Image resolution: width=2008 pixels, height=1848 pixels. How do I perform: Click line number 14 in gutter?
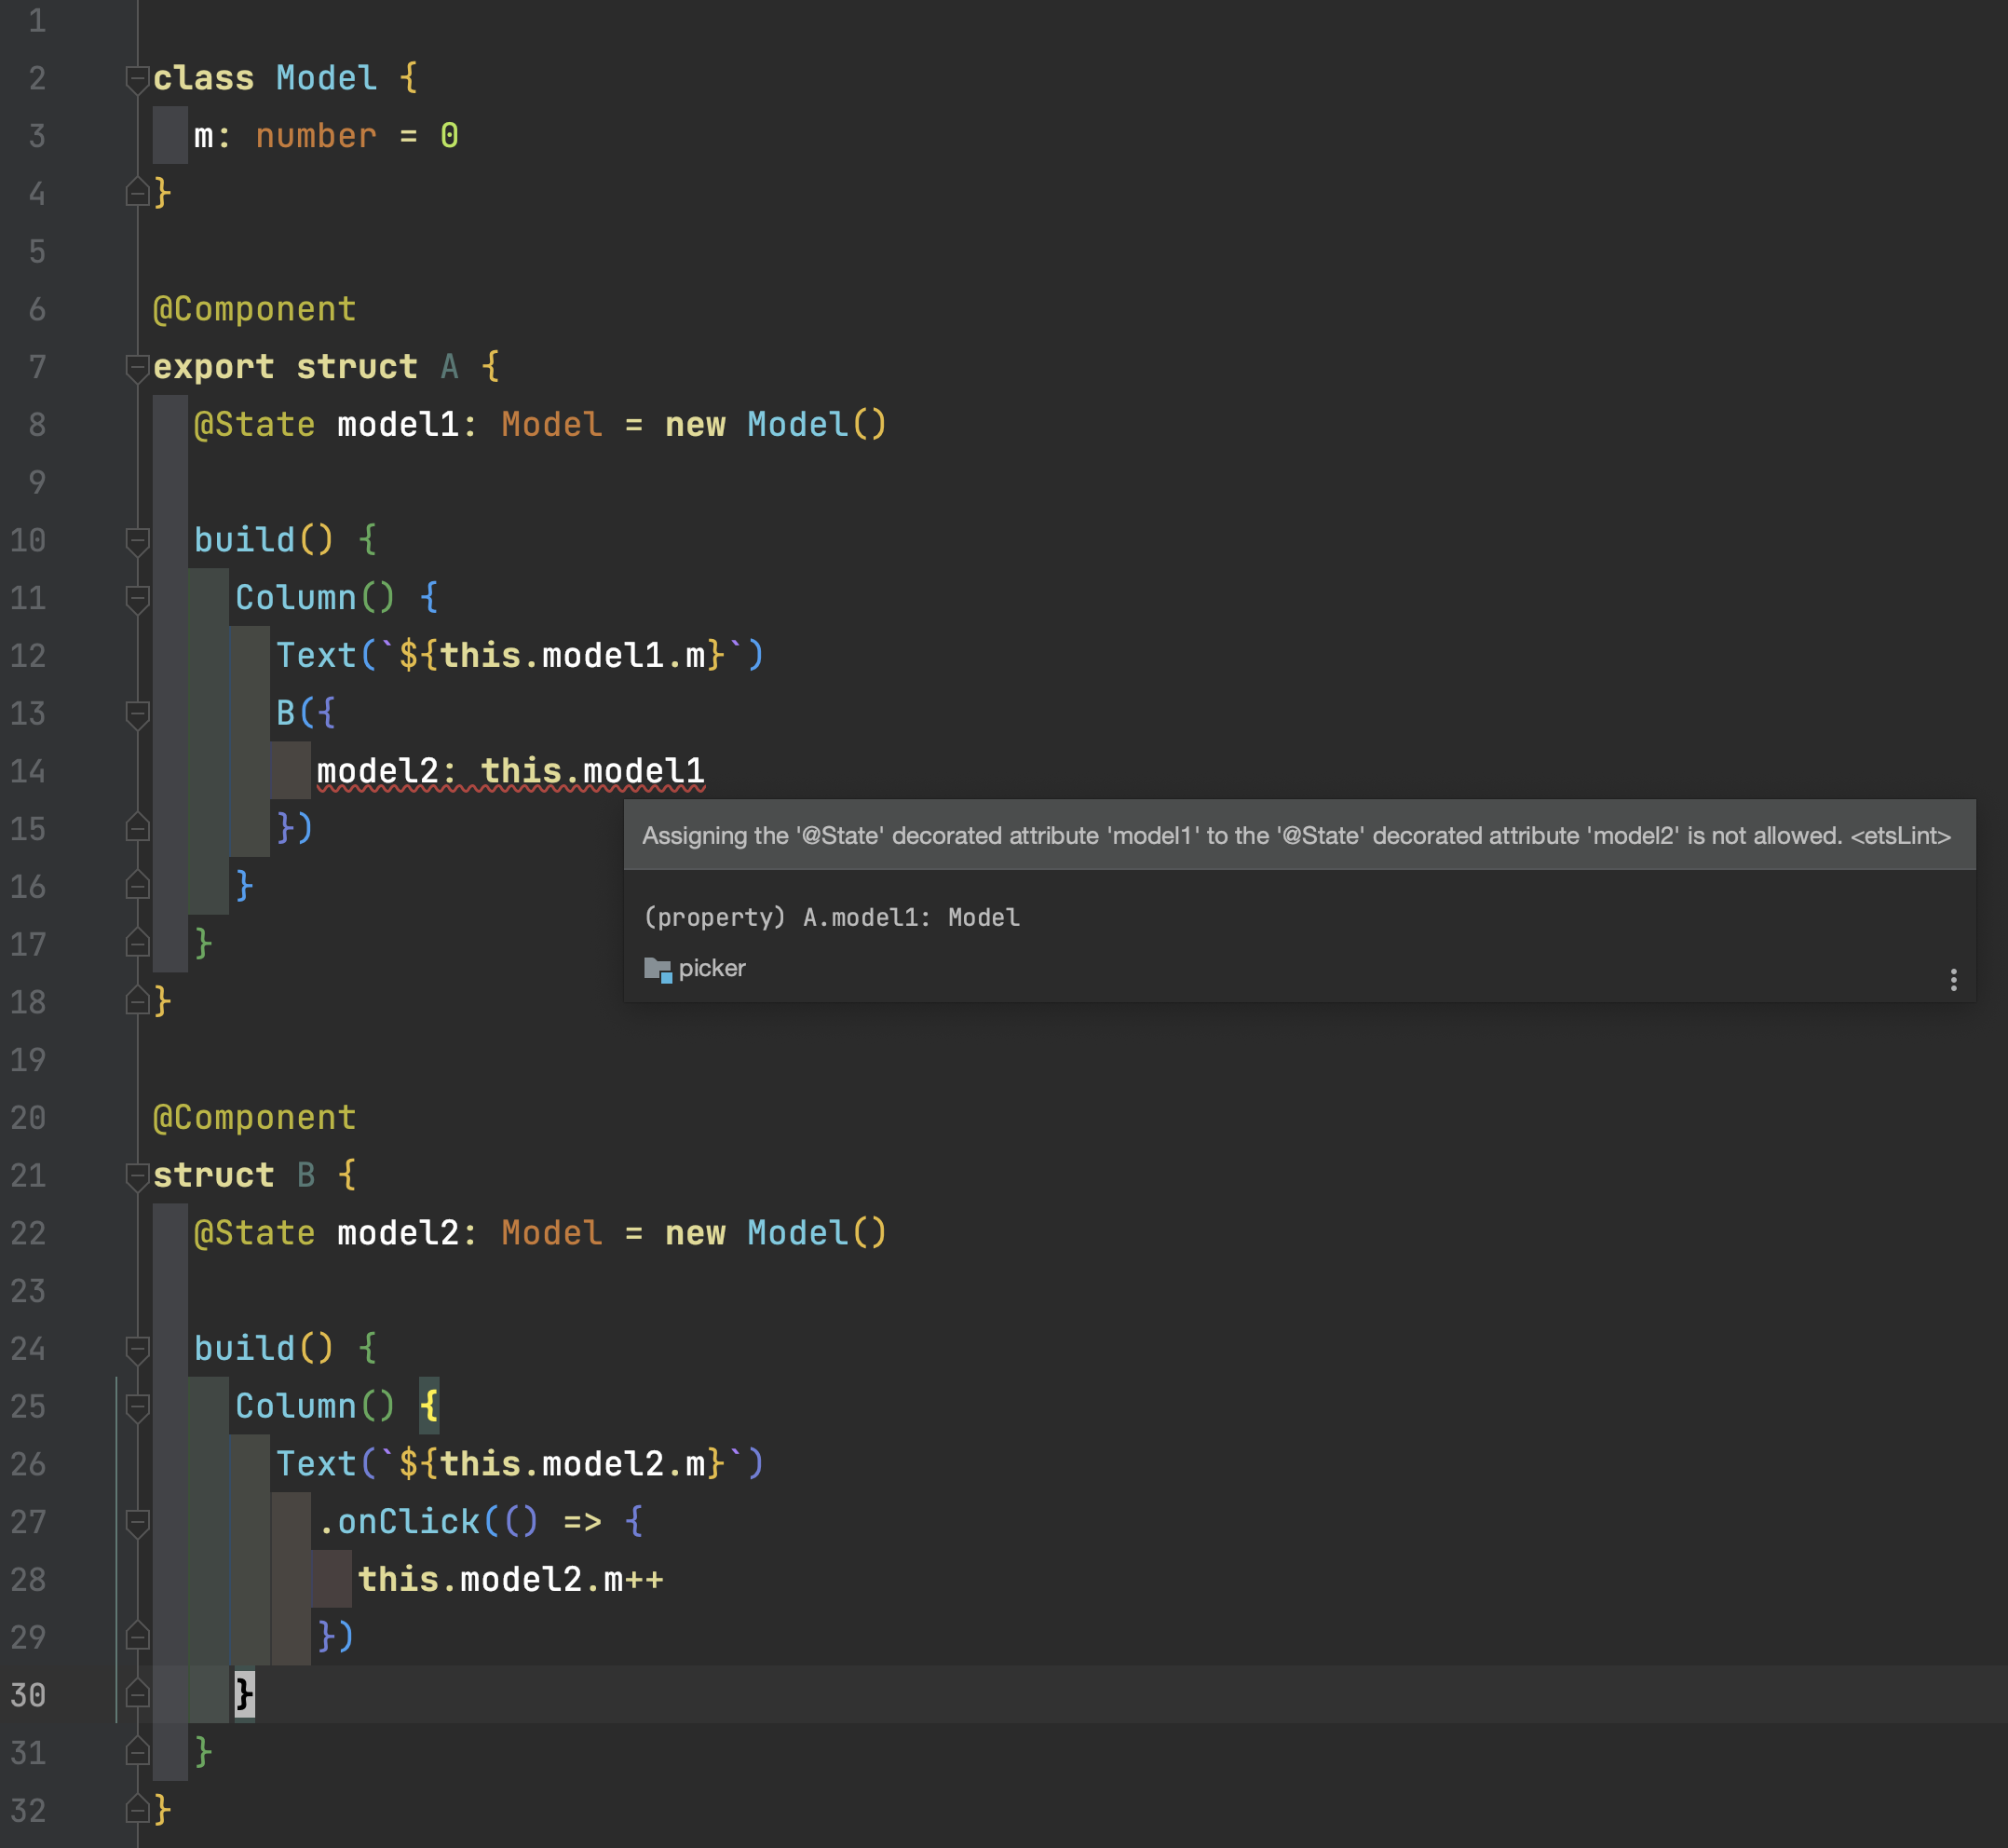28,771
